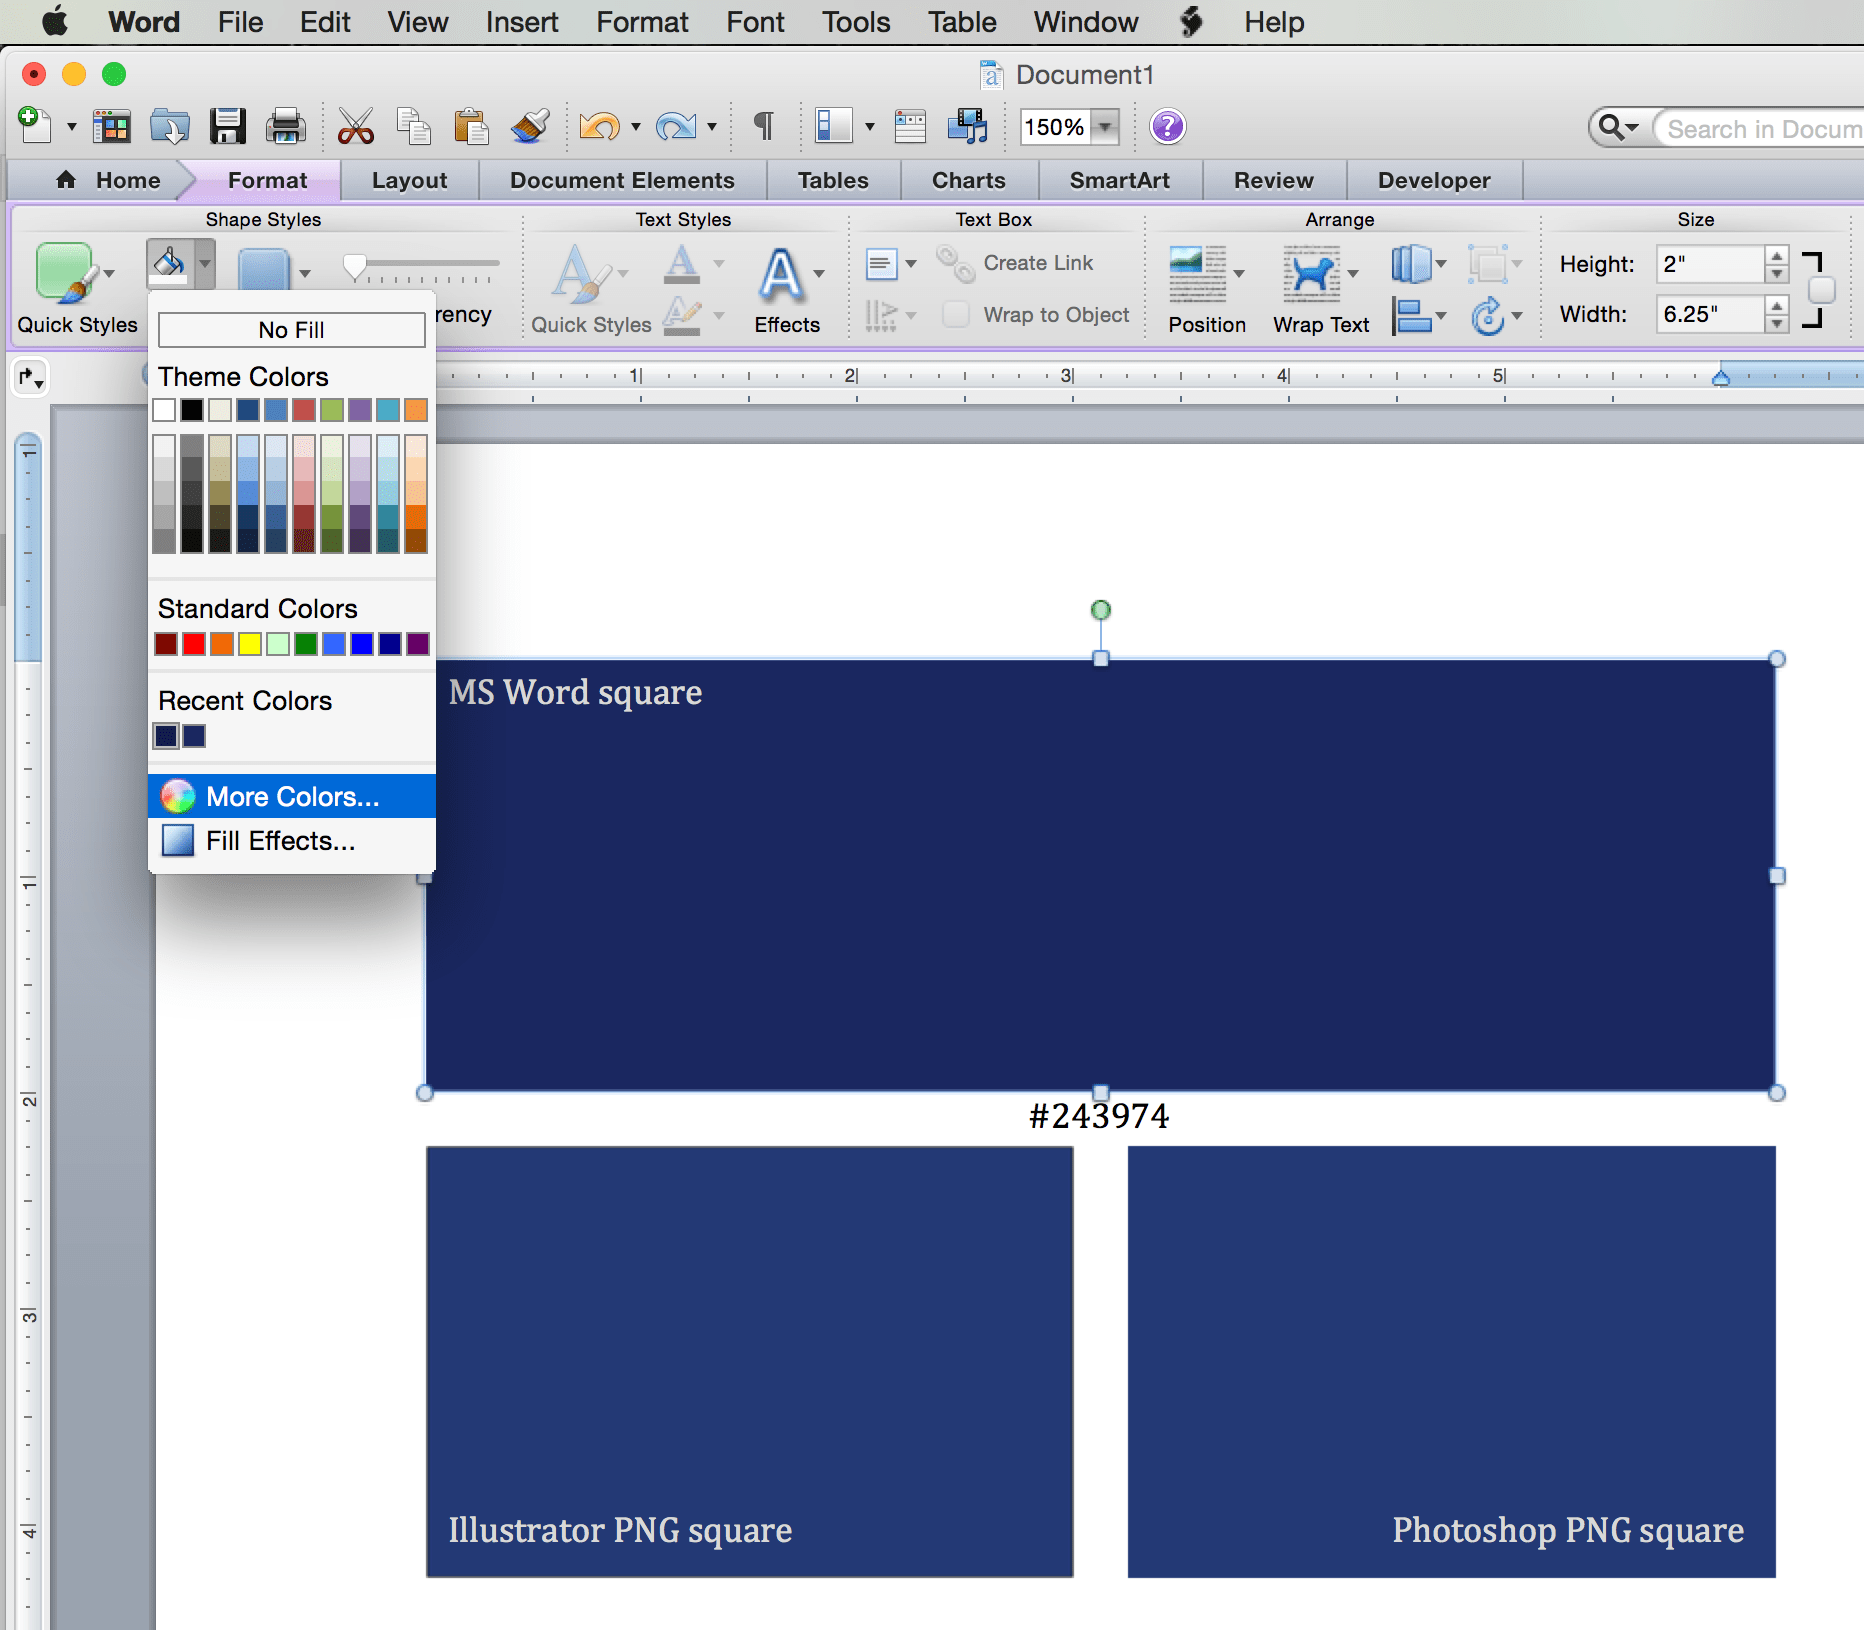Toggle the Wrap to Object checkbox
The width and height of the screenshot is (1864, 1630).
(956, 314)
